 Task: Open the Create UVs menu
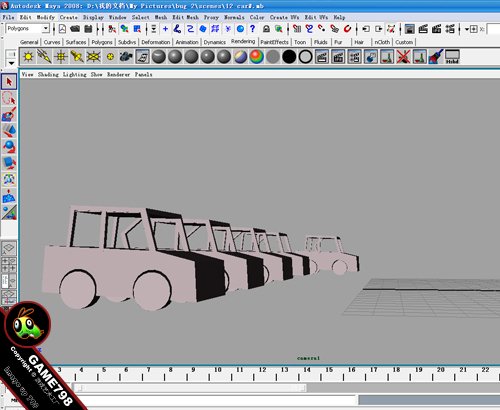point(284,17)
